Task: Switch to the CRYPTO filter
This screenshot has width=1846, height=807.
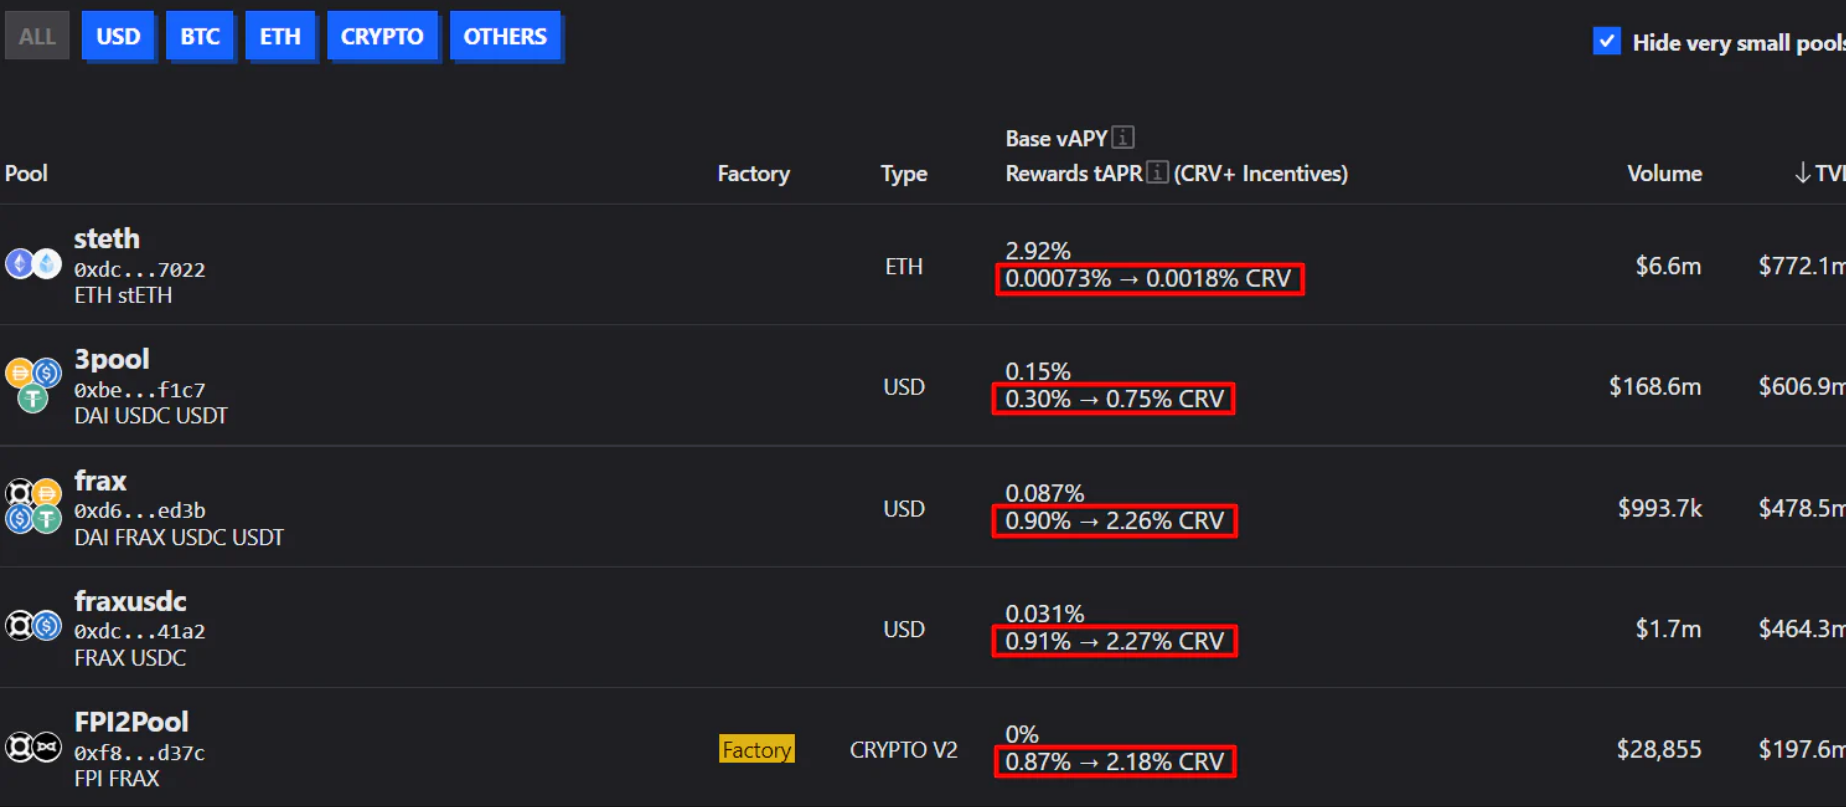Action: (381, 36)
